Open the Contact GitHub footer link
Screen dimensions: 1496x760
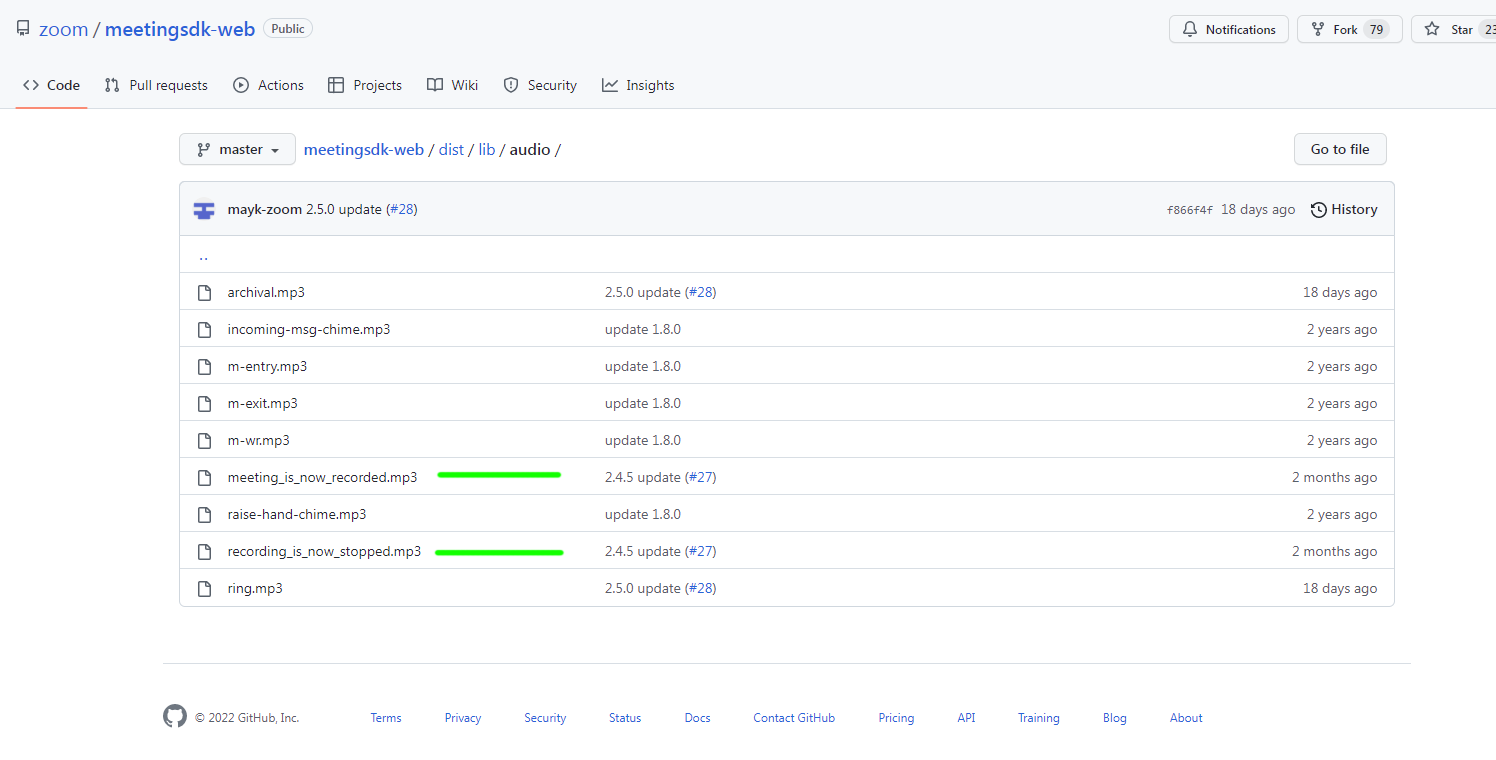(794, 718)
